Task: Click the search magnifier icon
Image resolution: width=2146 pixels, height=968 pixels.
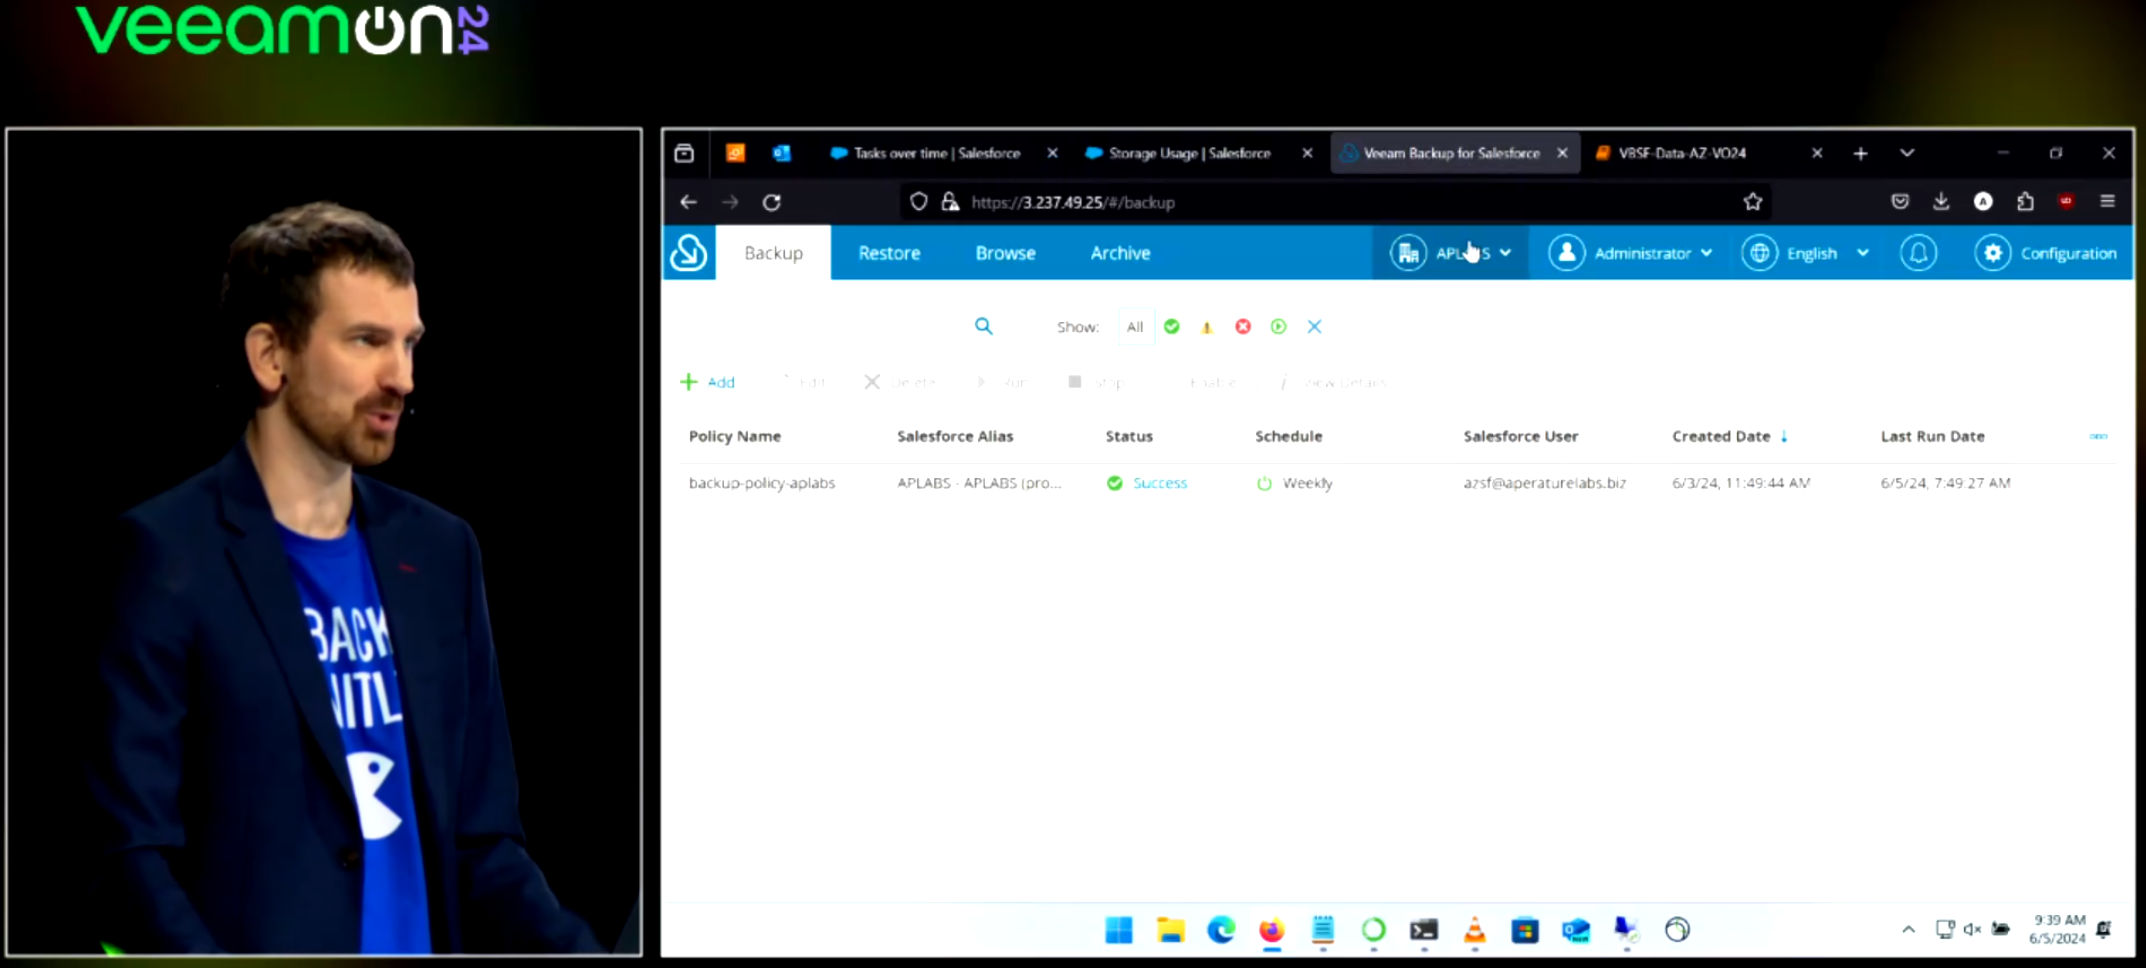Action: [984, 326]
